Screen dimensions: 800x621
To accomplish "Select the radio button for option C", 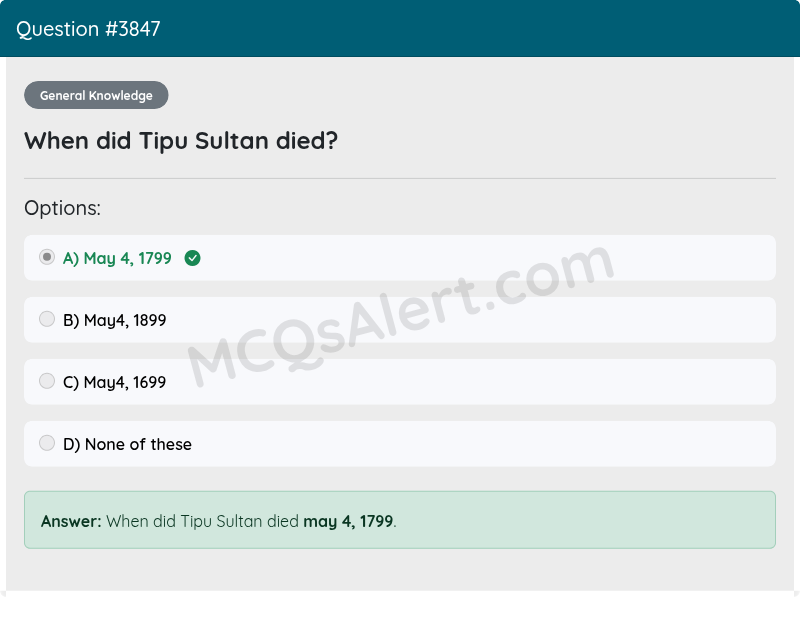I will tap(46, 381).
